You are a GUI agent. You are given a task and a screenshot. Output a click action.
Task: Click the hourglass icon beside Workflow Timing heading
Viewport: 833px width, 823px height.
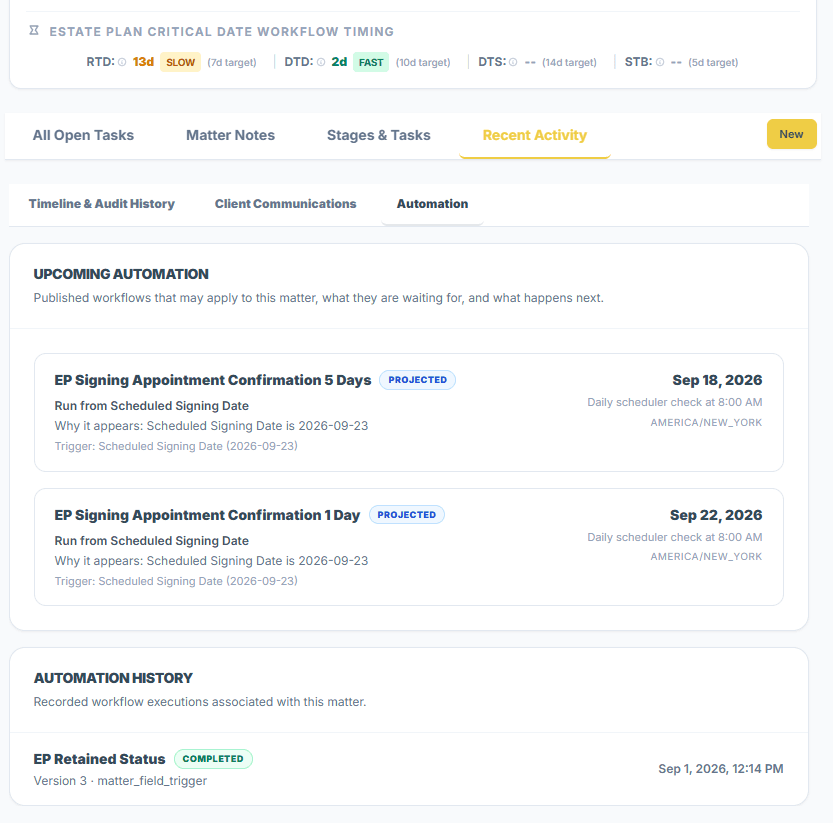coord(34,30)
